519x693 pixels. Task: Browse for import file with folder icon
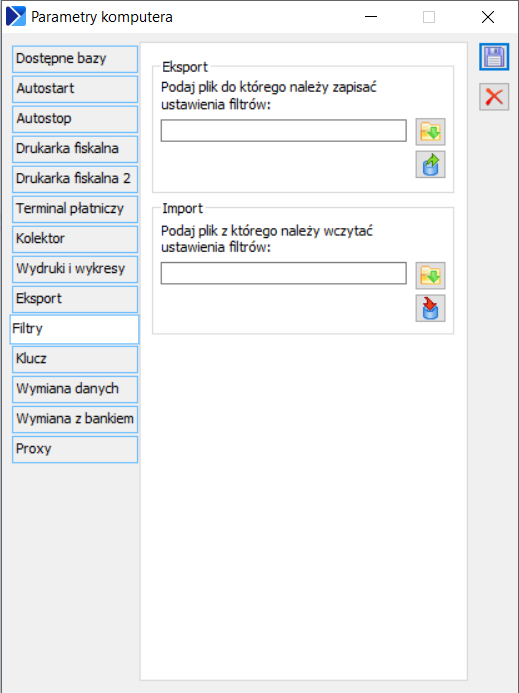[430, 275]
